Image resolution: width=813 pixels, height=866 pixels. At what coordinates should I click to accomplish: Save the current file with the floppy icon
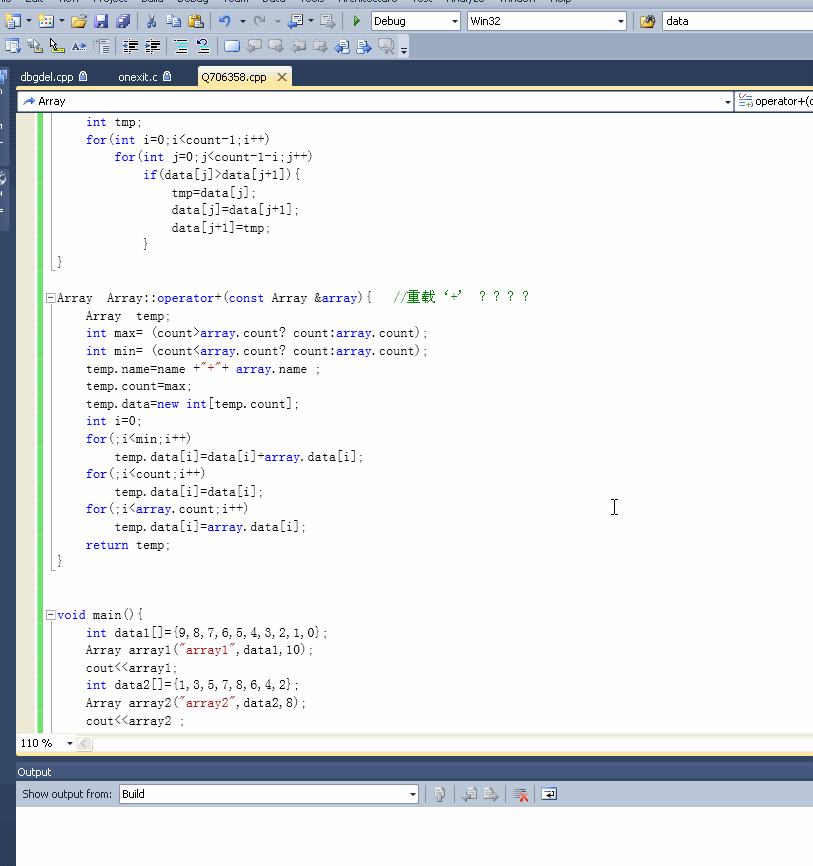101,21
